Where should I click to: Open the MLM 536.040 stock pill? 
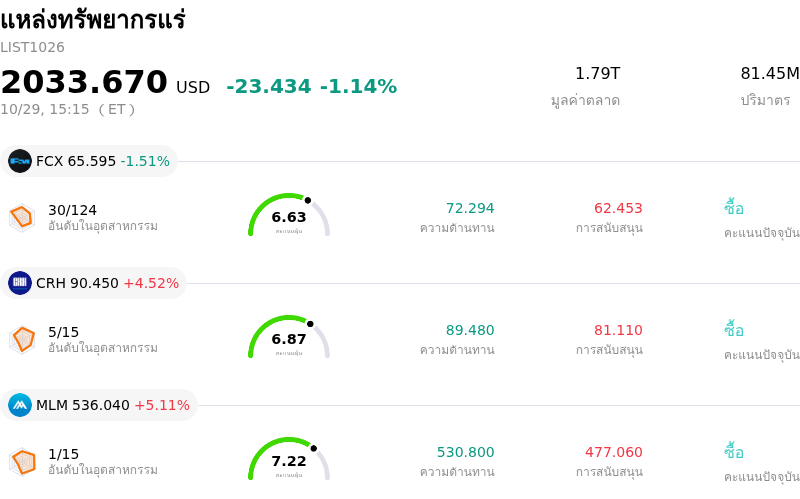[99, 405]
